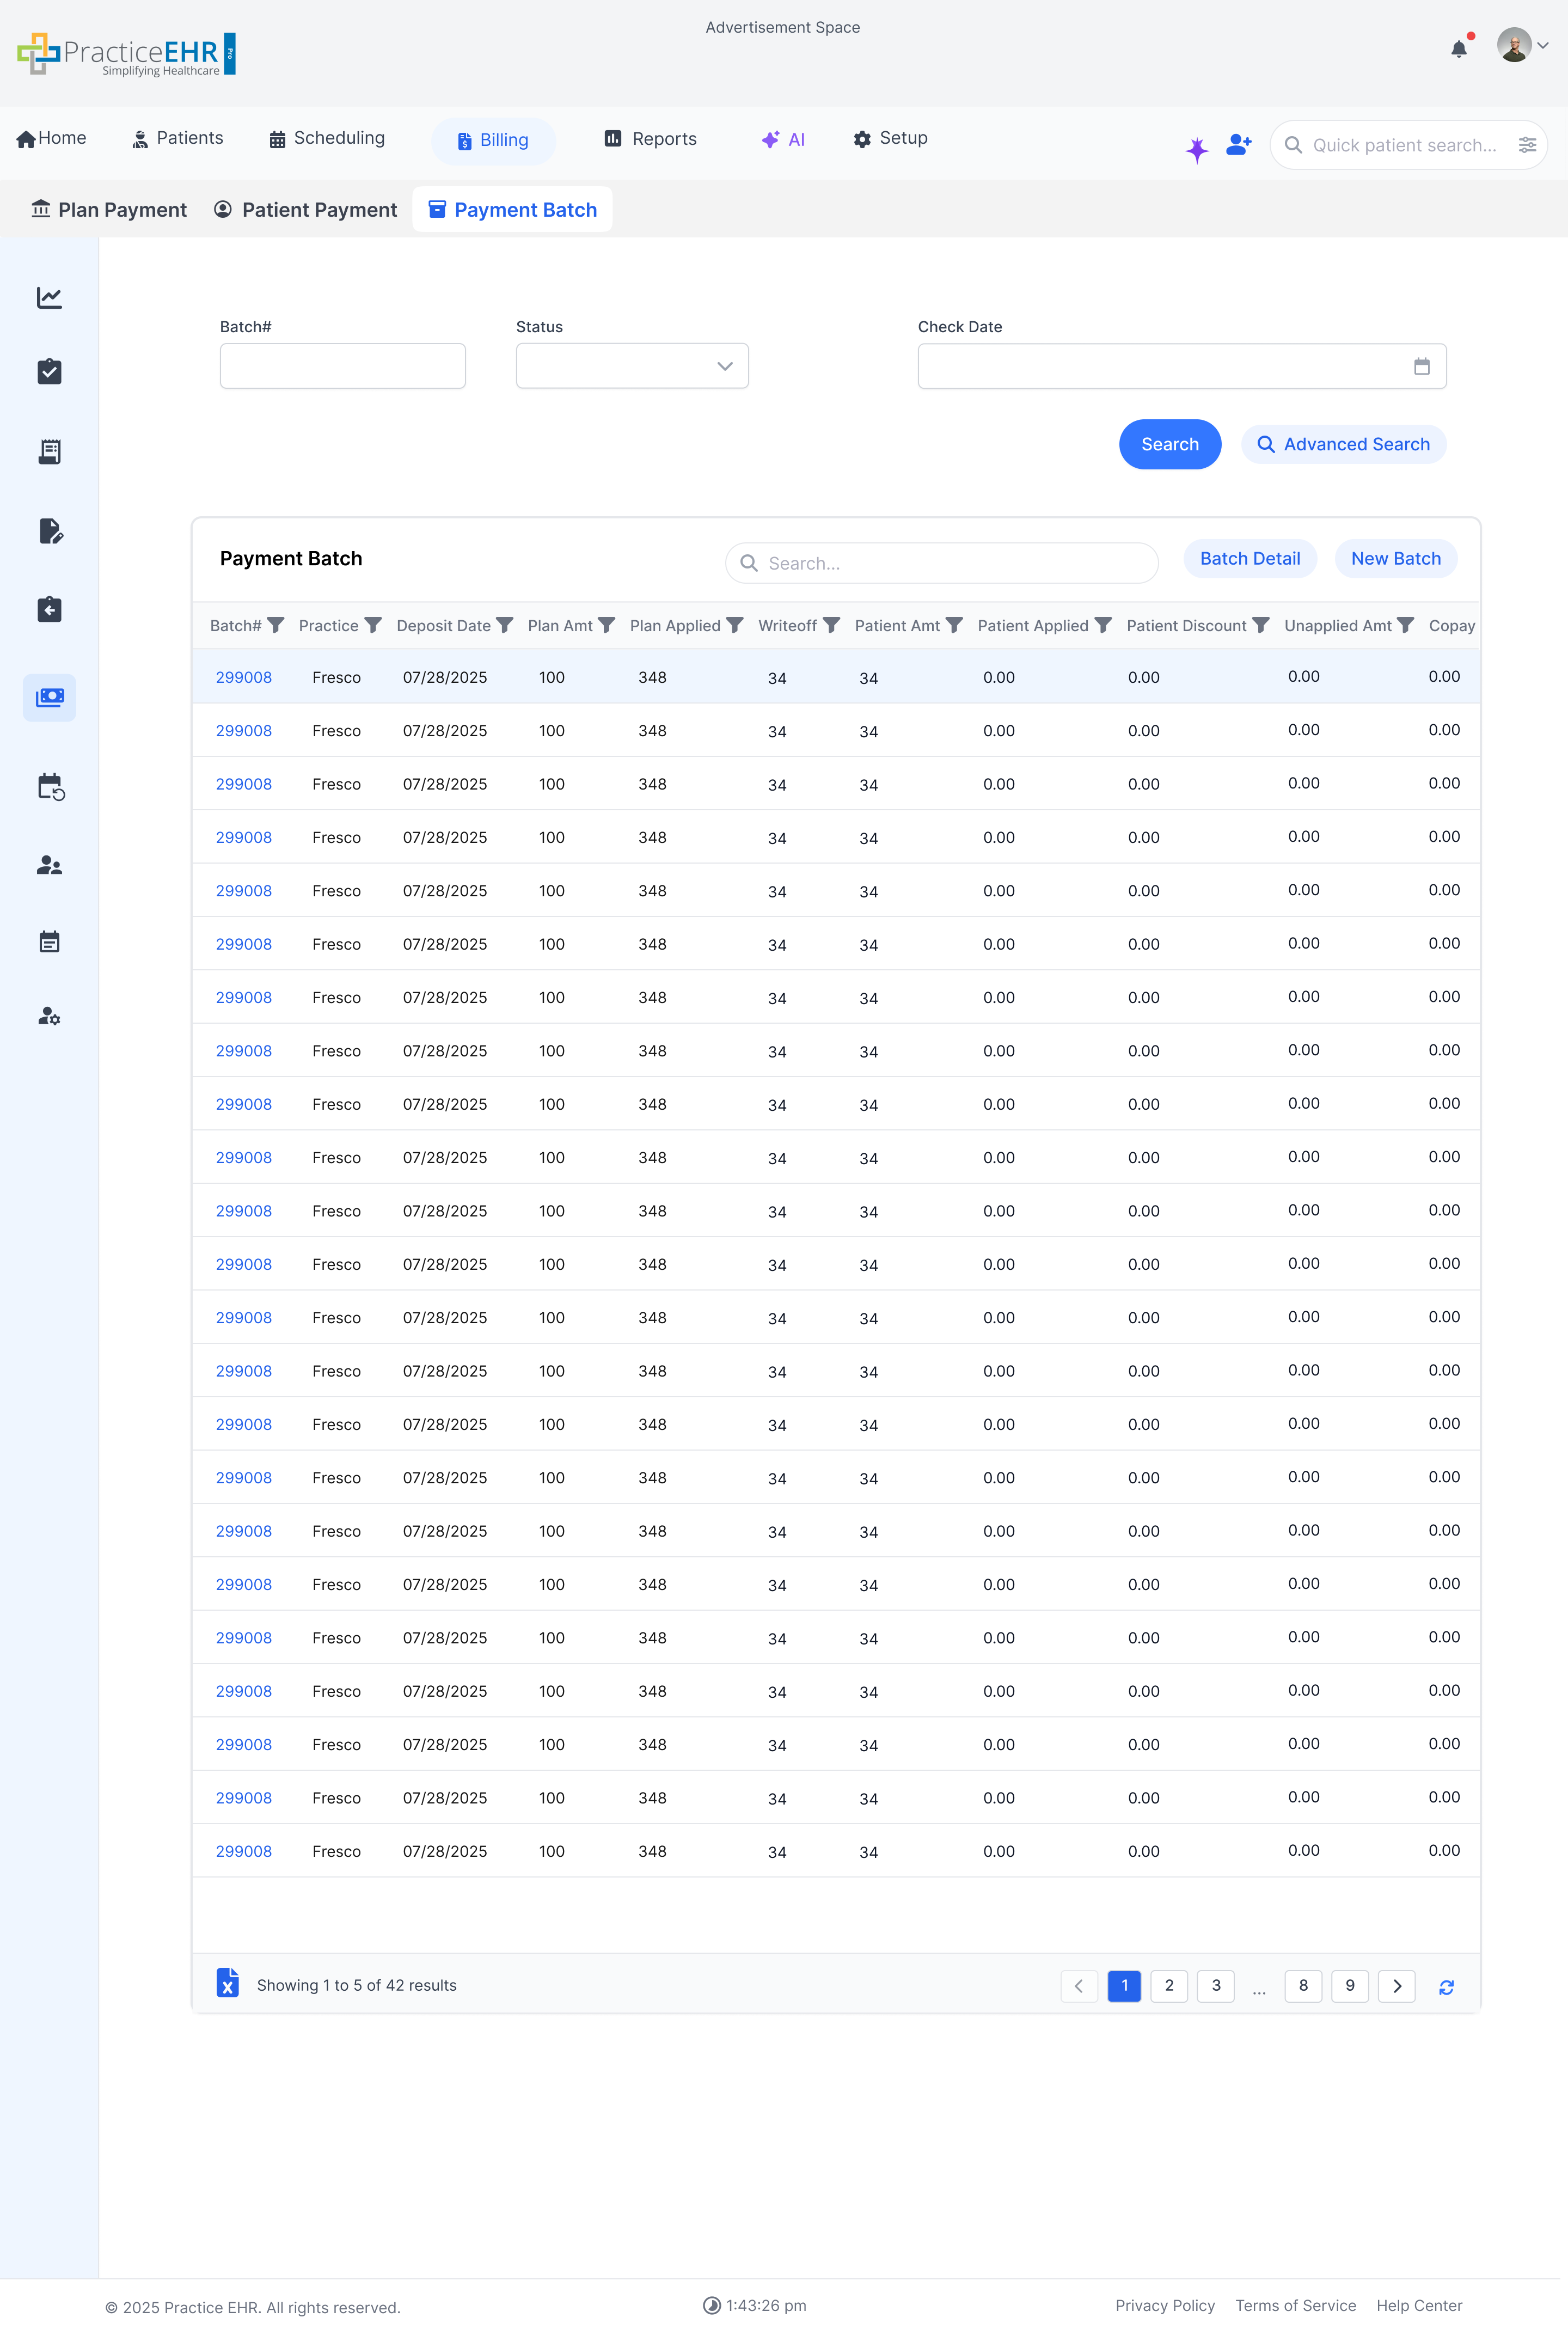Click the notification bell icon
Screen dimensions: 1568x2336
(1458, 49)
